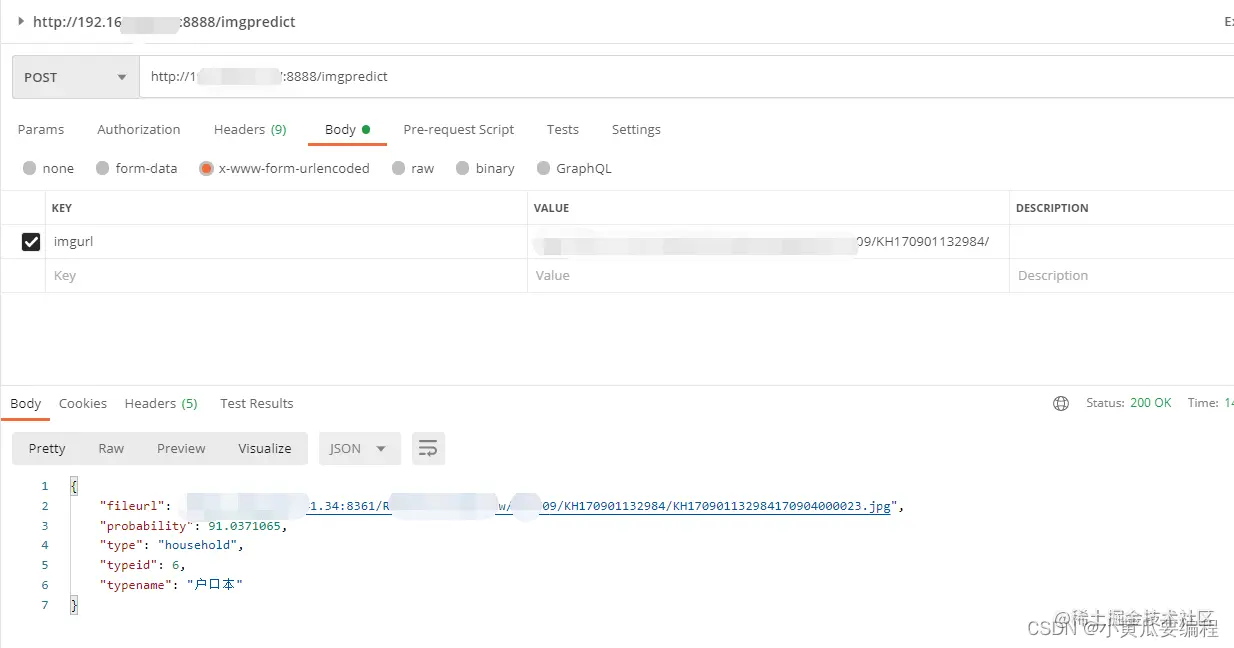Open the Test Results tab
The width and height of the screenshot is (1234, 648).
[x=257, y=404]
